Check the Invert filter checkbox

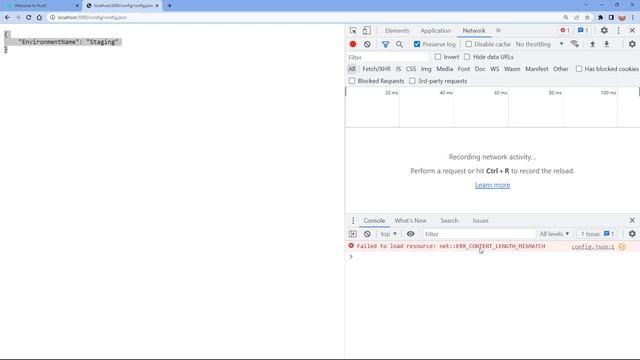438,57
